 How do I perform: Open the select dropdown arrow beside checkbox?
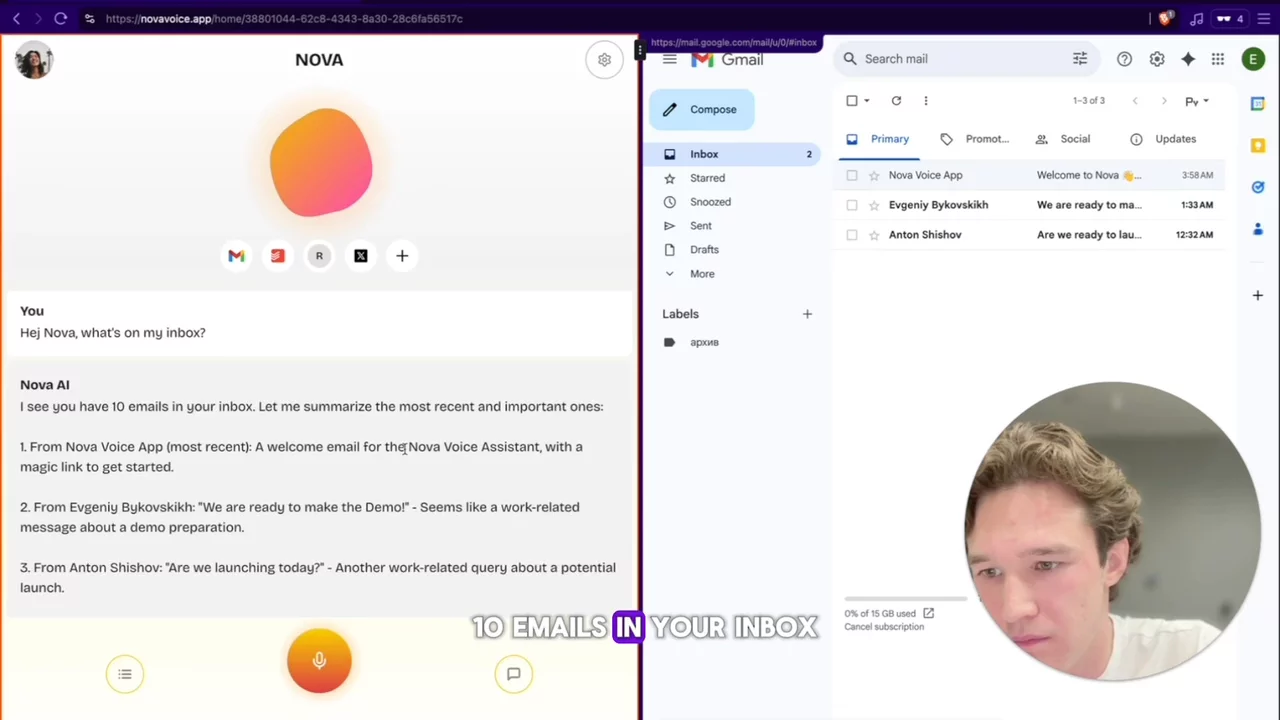coord(867,101)
